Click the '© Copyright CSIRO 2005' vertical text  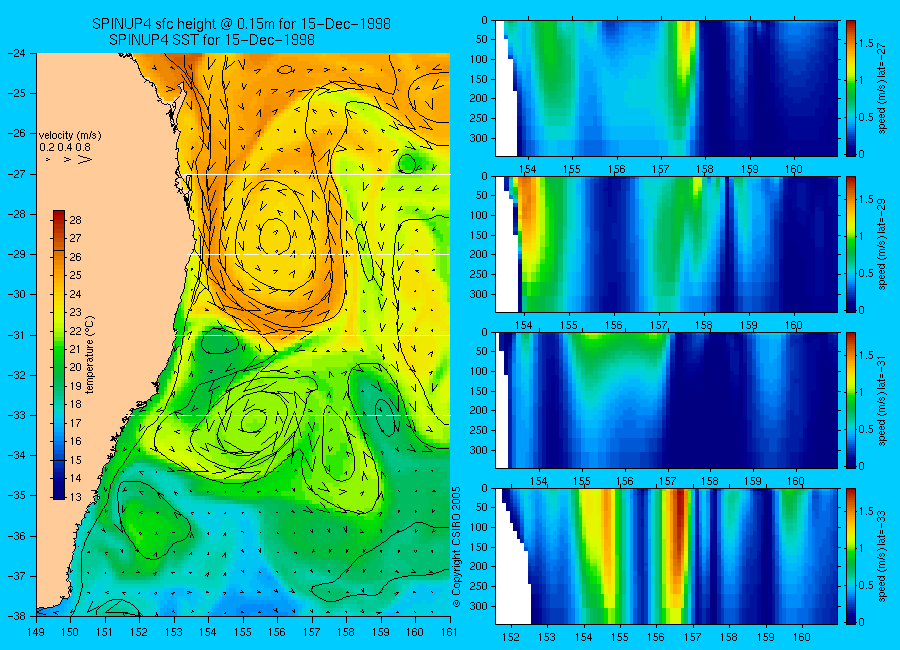pos(456,547)
